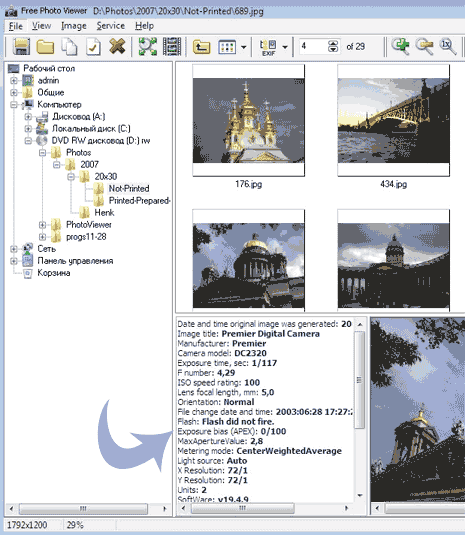Increase image number with stepper up arrow

click(x=333, y=43)
